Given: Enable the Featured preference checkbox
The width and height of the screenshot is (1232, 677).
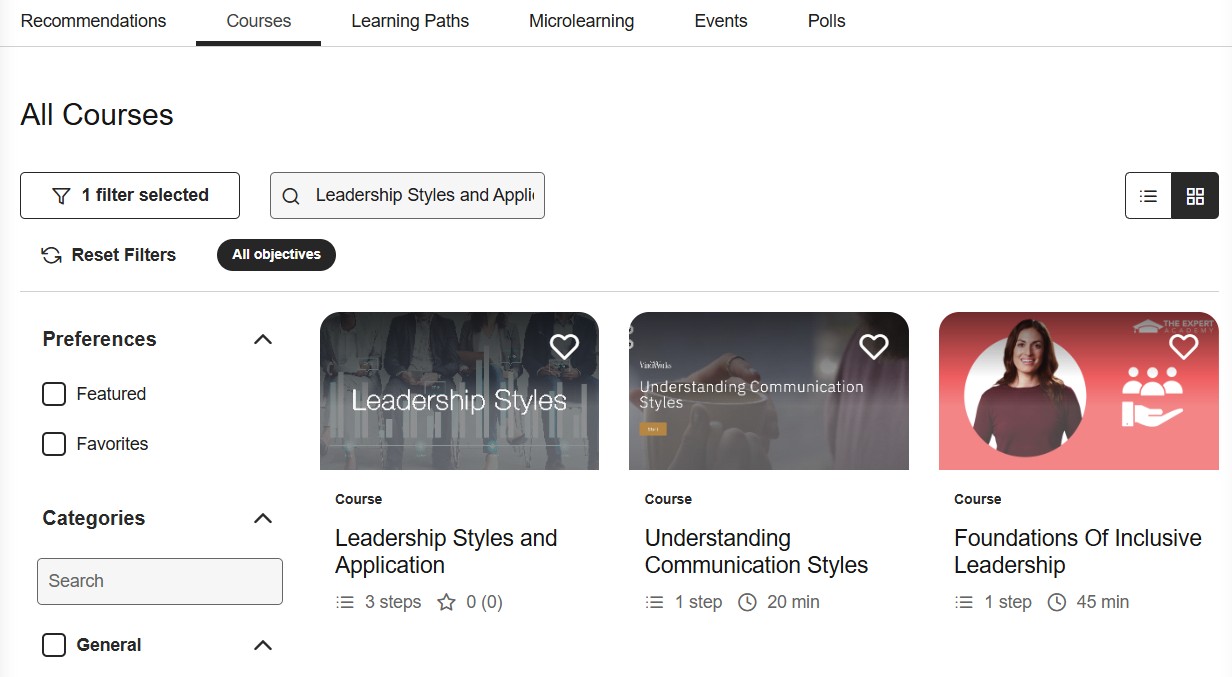Looking at the screenshot, I should point(54,394).
